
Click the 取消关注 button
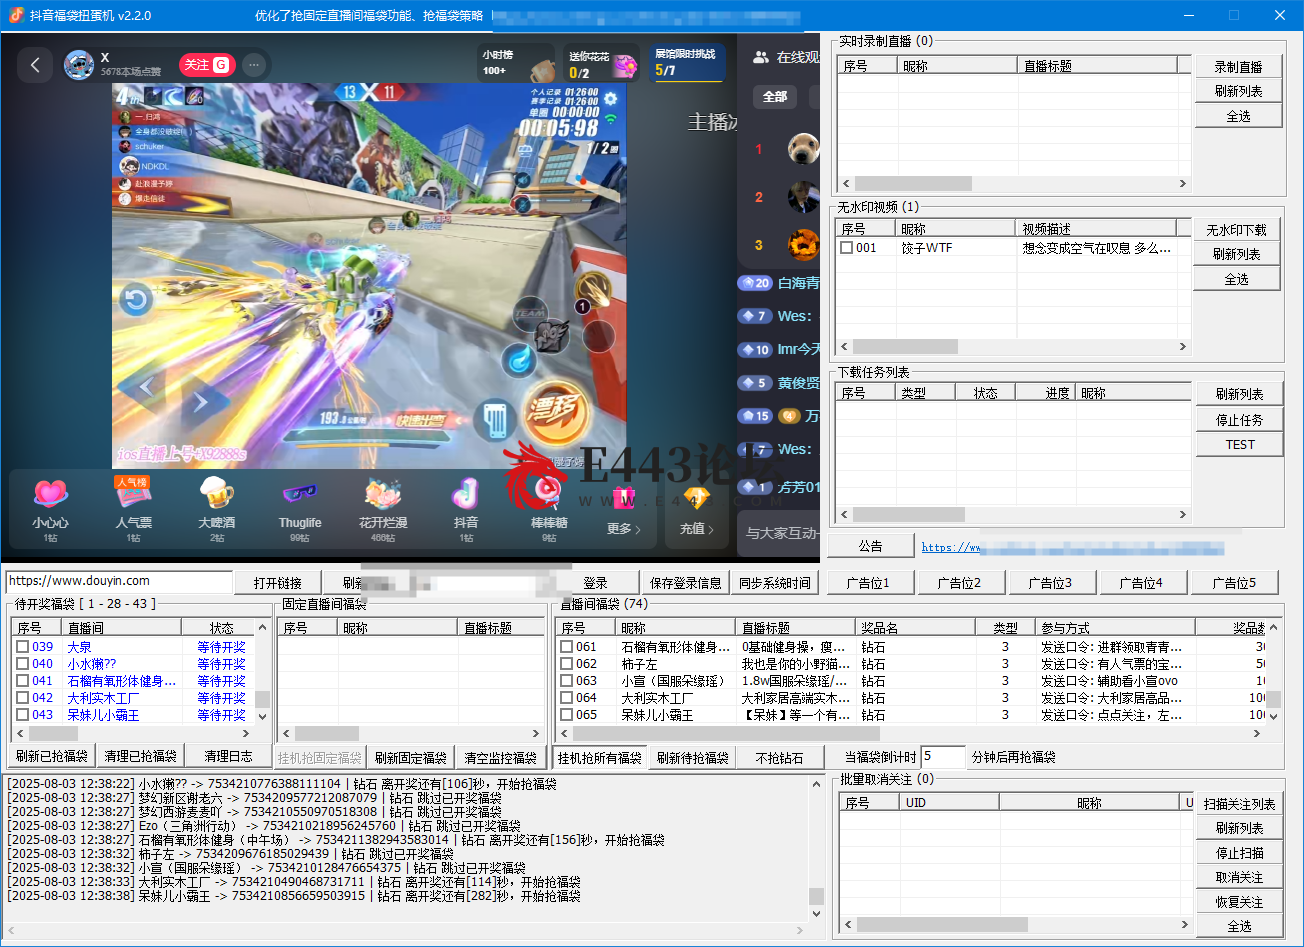pos(1239,878)
